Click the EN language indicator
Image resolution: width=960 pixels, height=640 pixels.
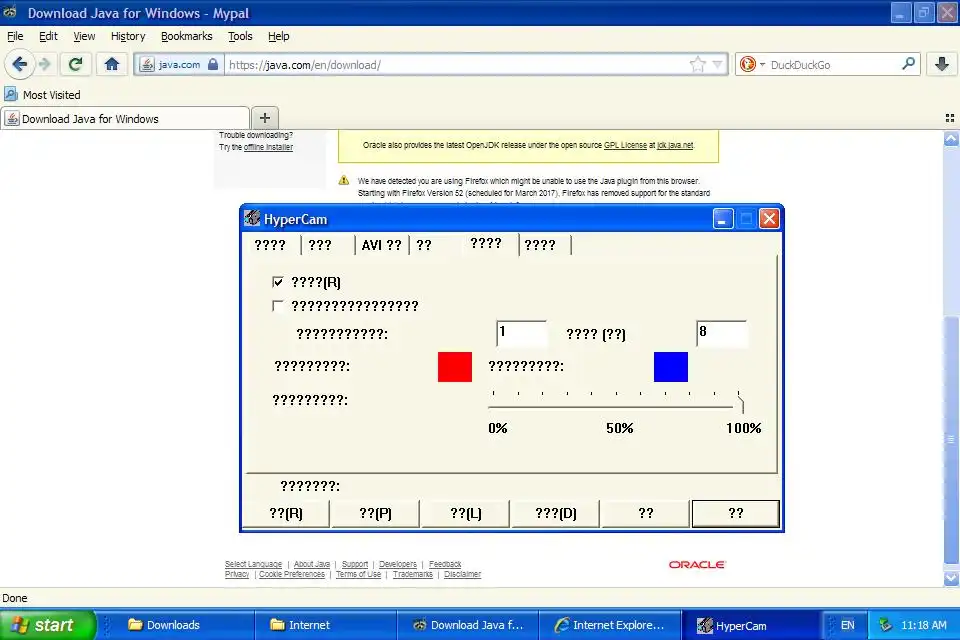(847, 625)
